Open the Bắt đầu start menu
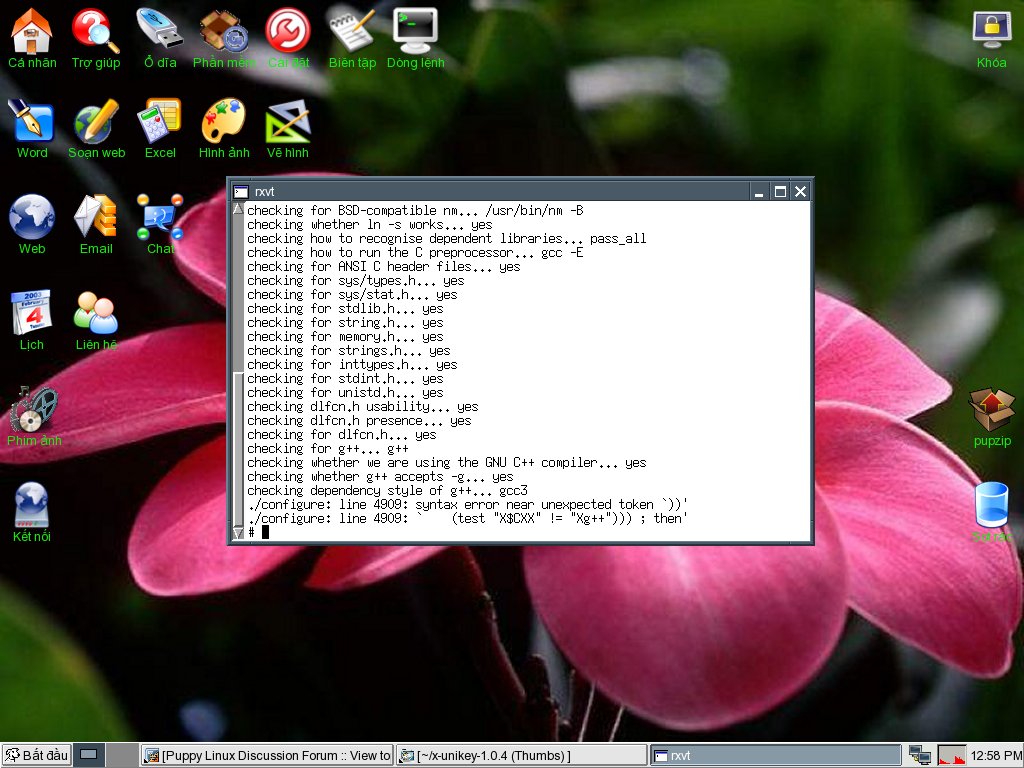 tap(37, 756)
